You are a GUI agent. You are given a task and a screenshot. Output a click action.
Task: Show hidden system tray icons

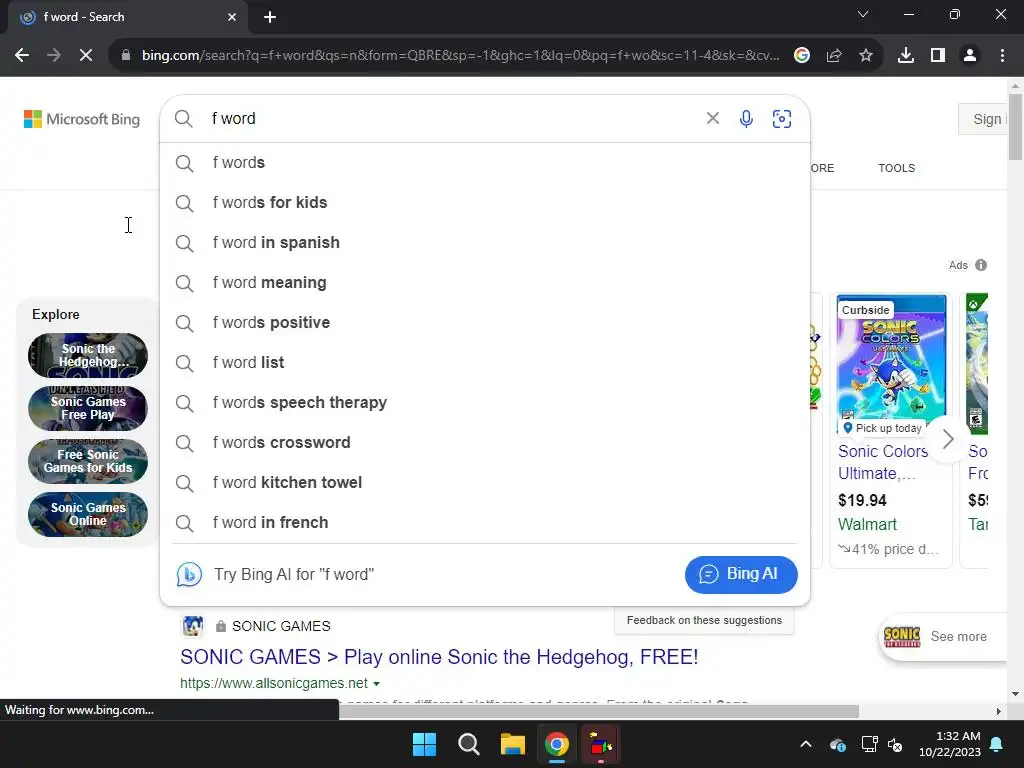coord(806,744)
